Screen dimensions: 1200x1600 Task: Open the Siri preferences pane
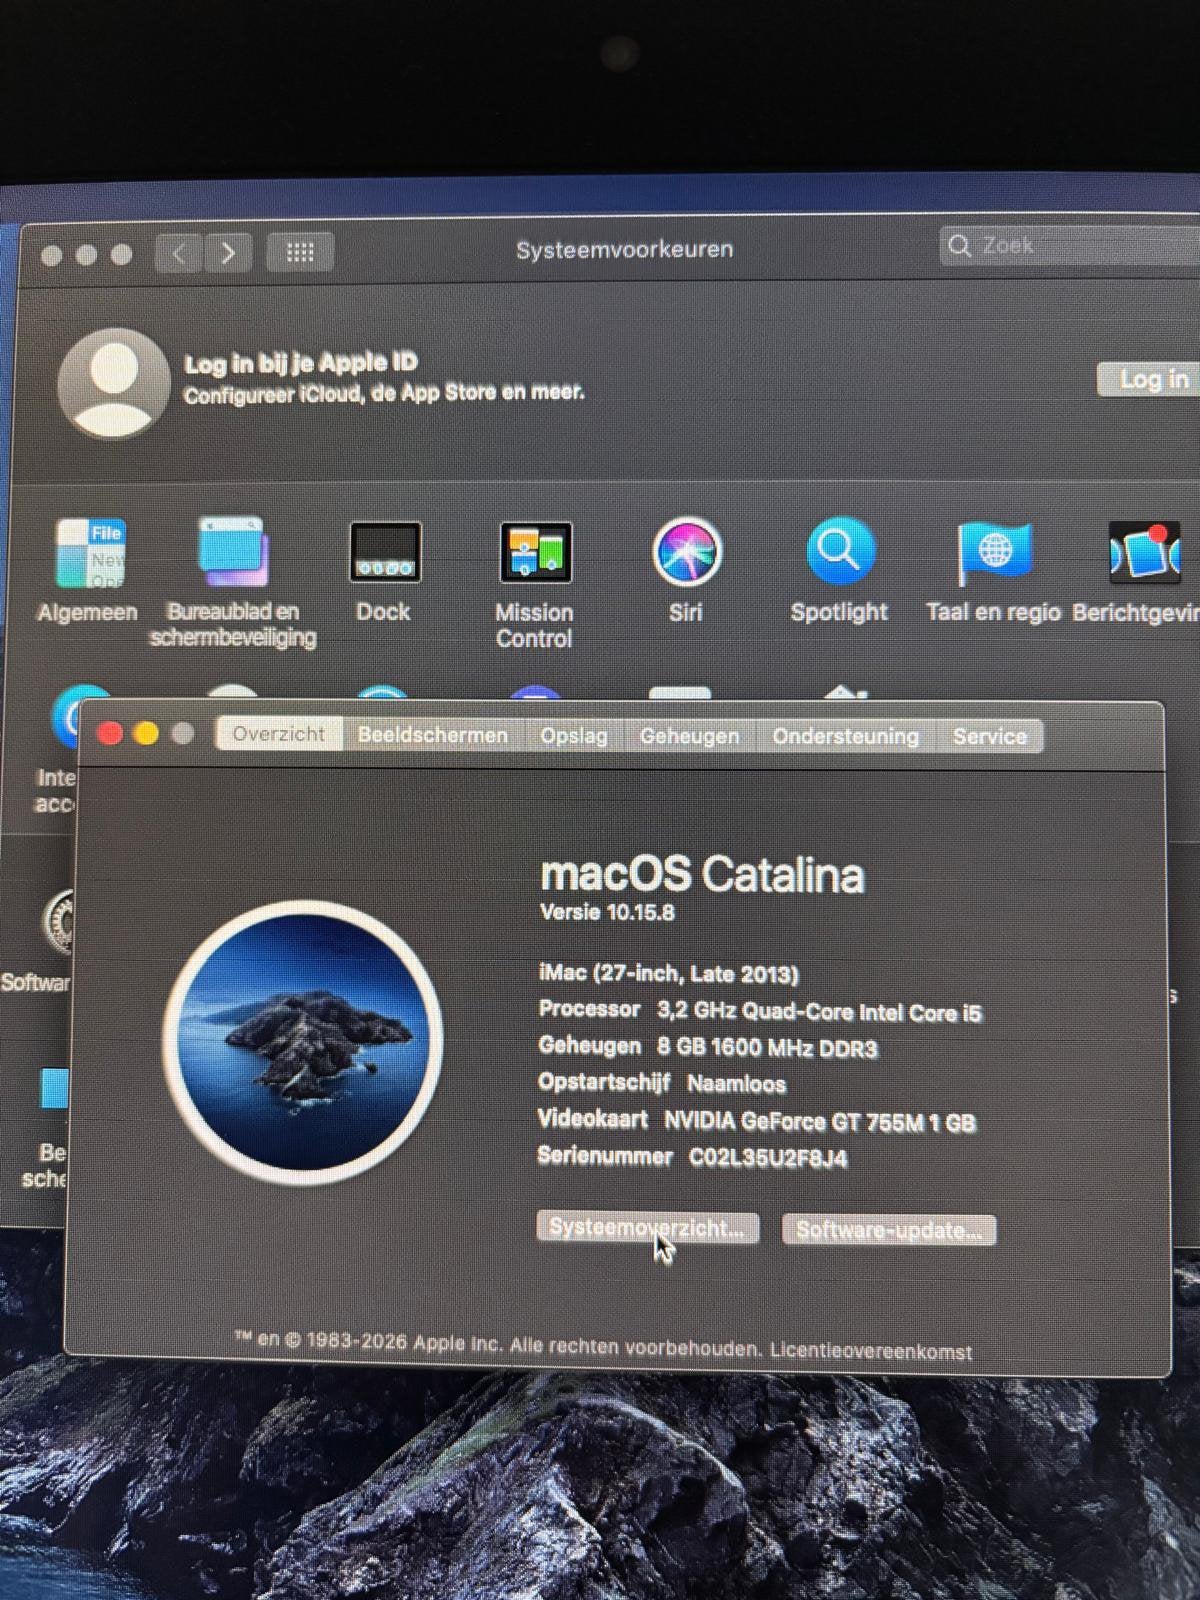pyautogui.click(x=686, y=568)
